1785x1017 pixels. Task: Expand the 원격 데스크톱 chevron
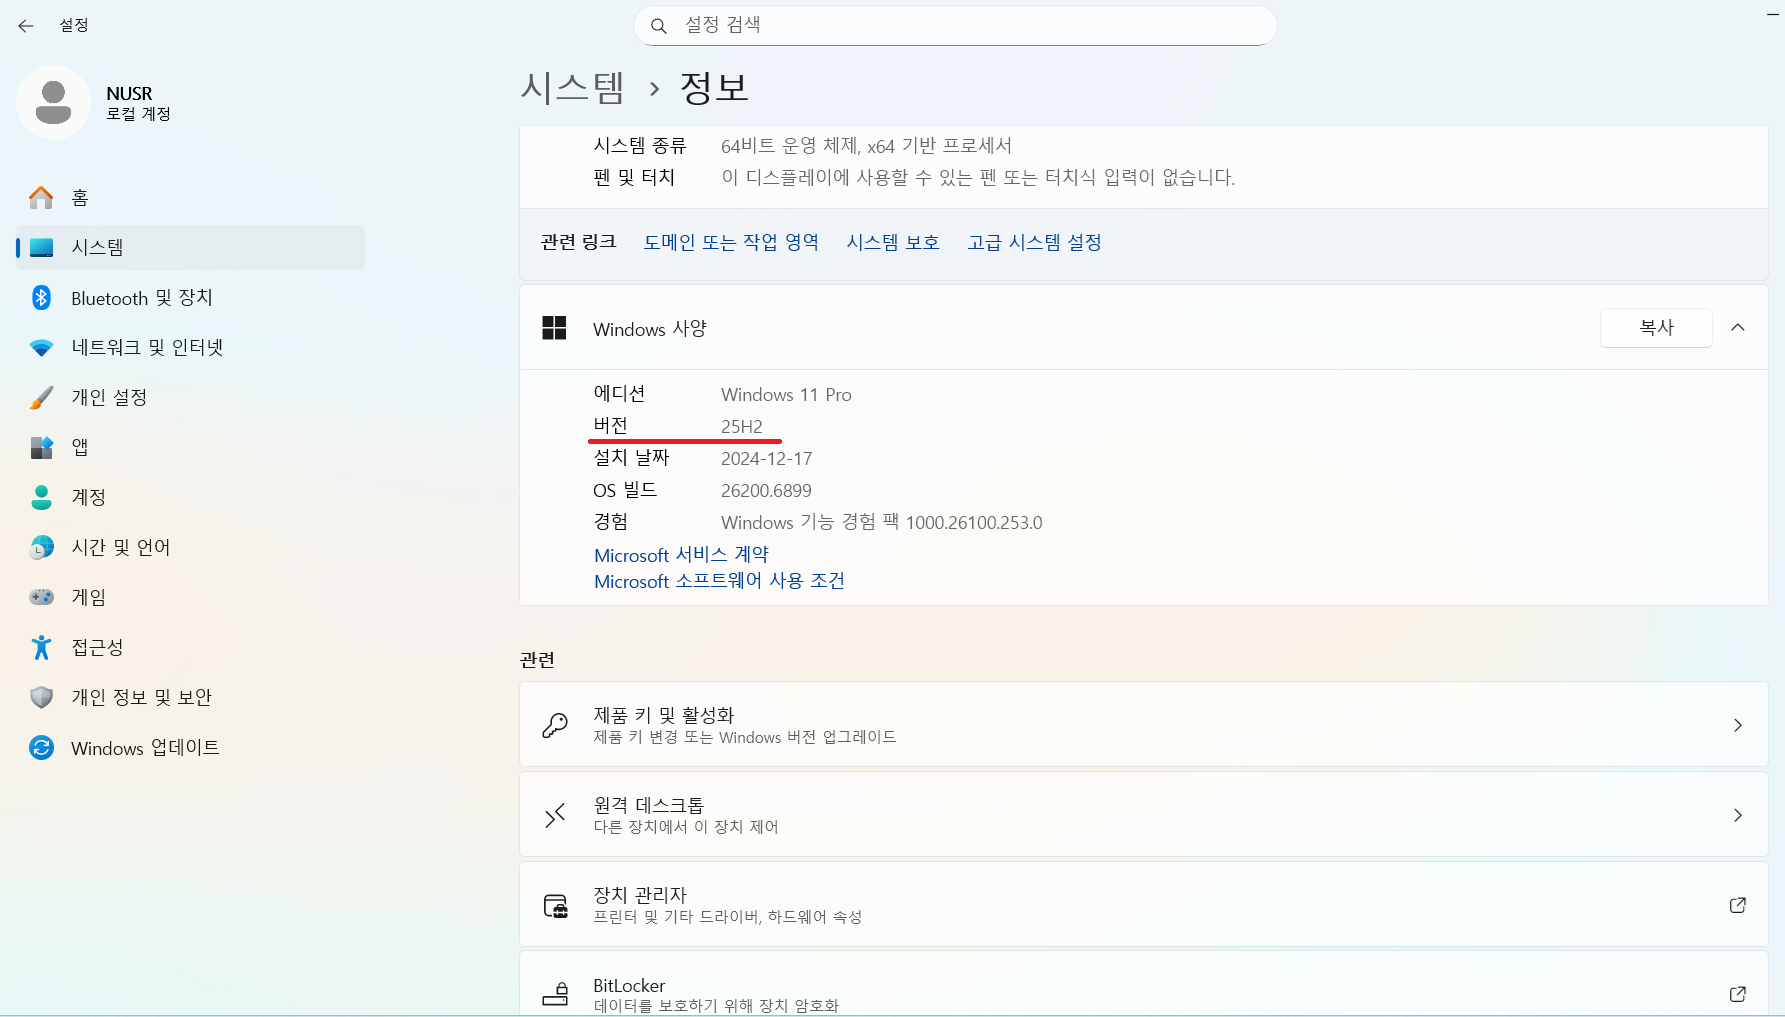click(1738, 815)
